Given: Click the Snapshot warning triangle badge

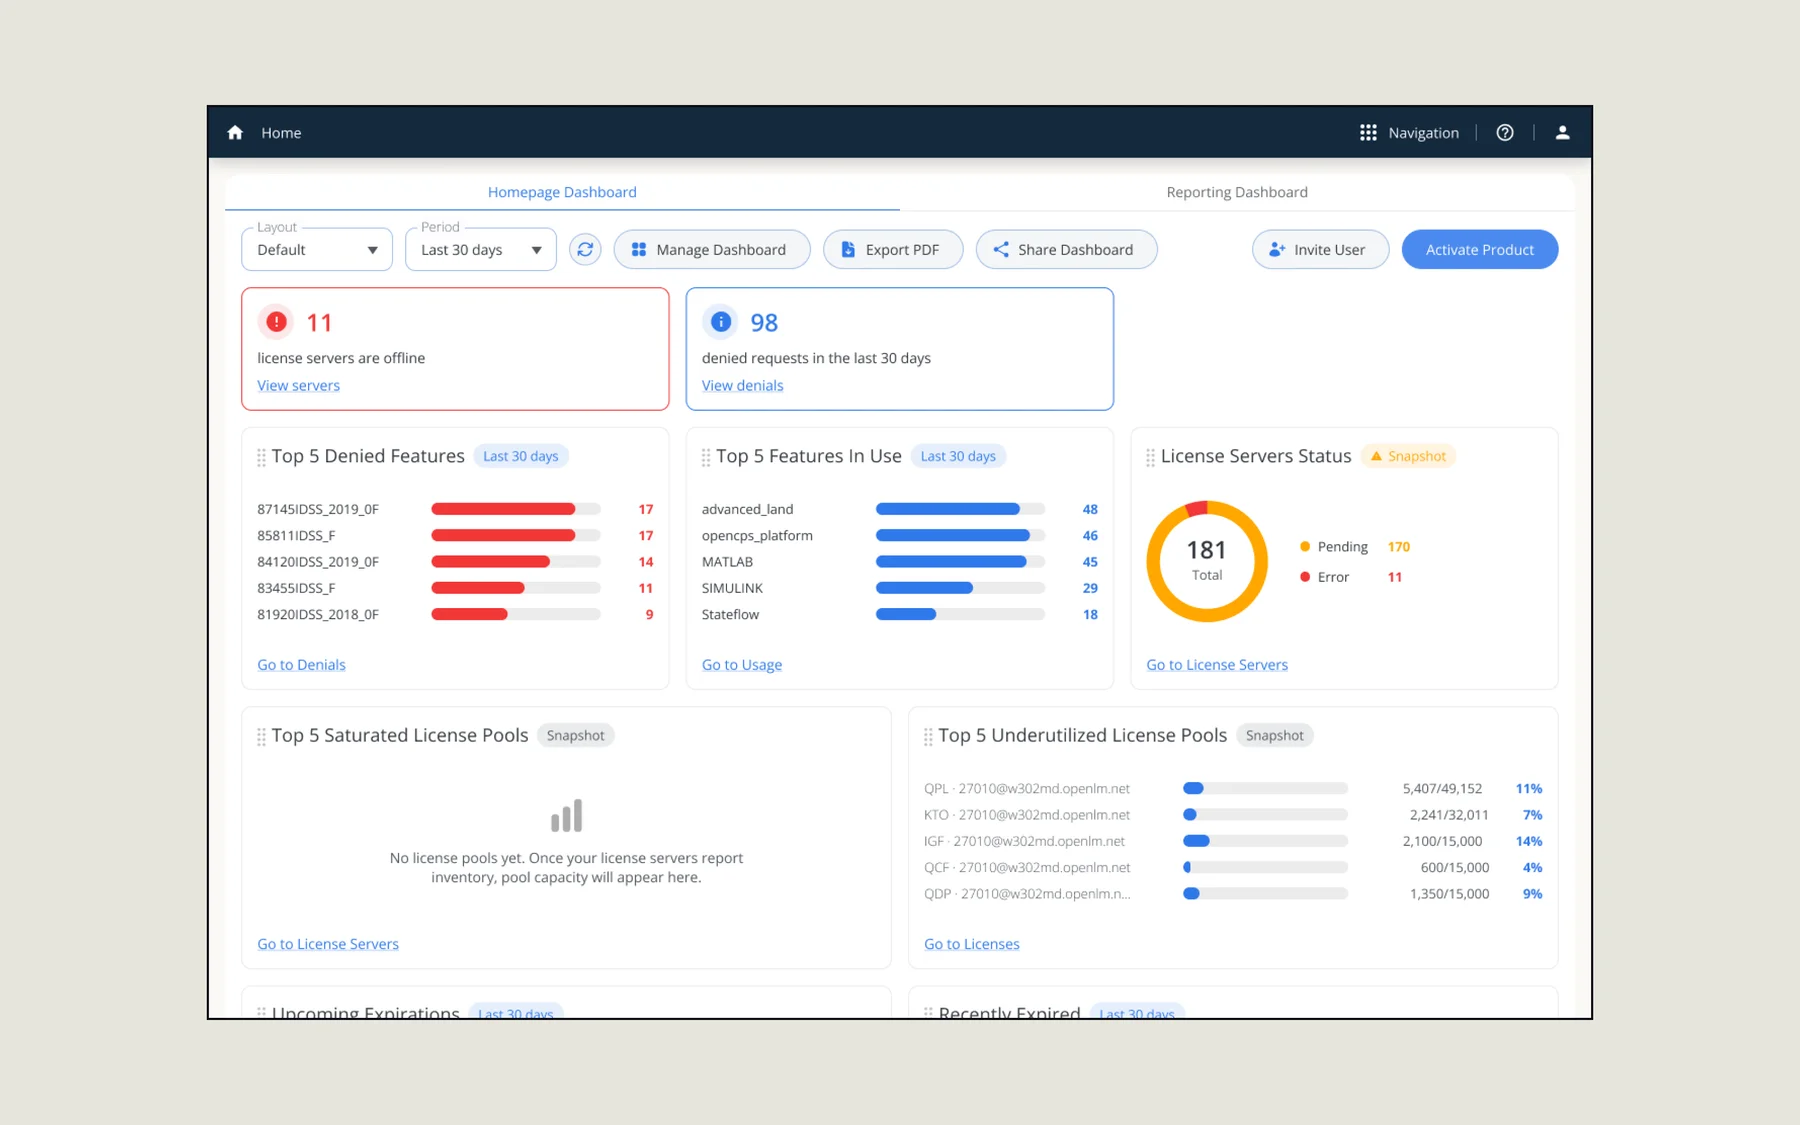Looking at the screenshot, I should 1408,456.
